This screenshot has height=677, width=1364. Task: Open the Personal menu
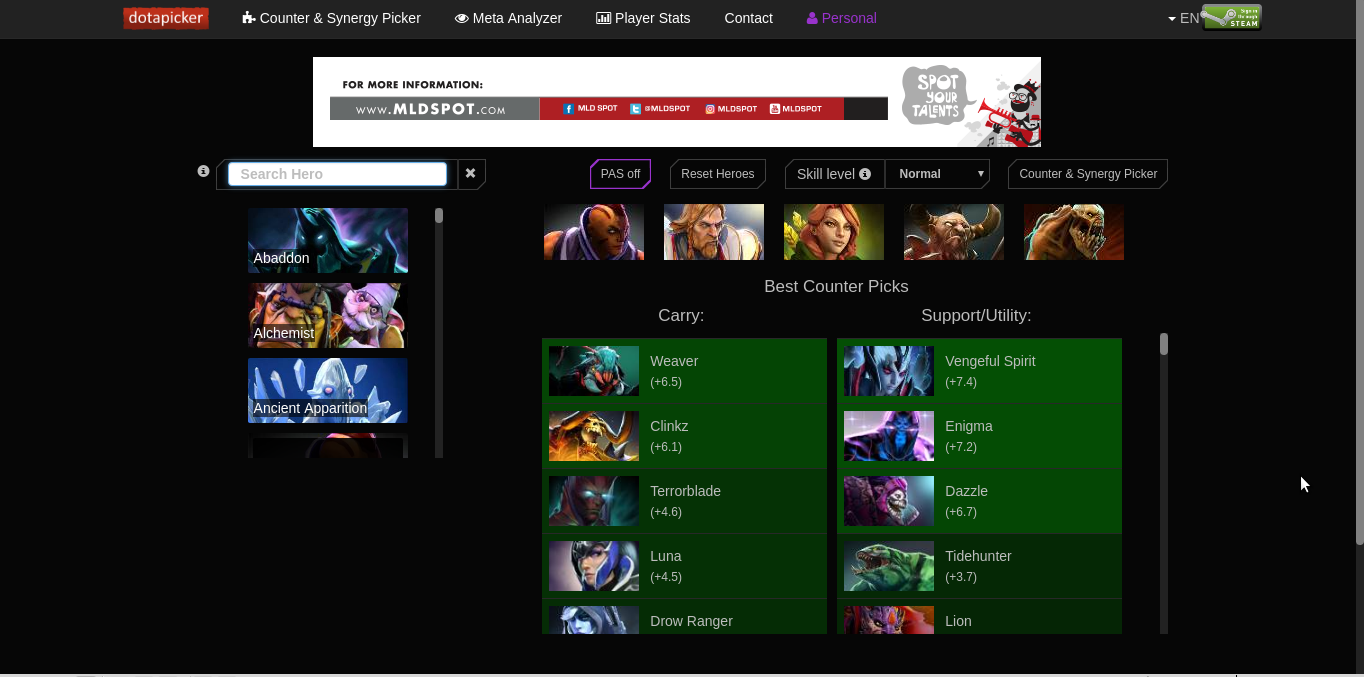click(841, 18)
